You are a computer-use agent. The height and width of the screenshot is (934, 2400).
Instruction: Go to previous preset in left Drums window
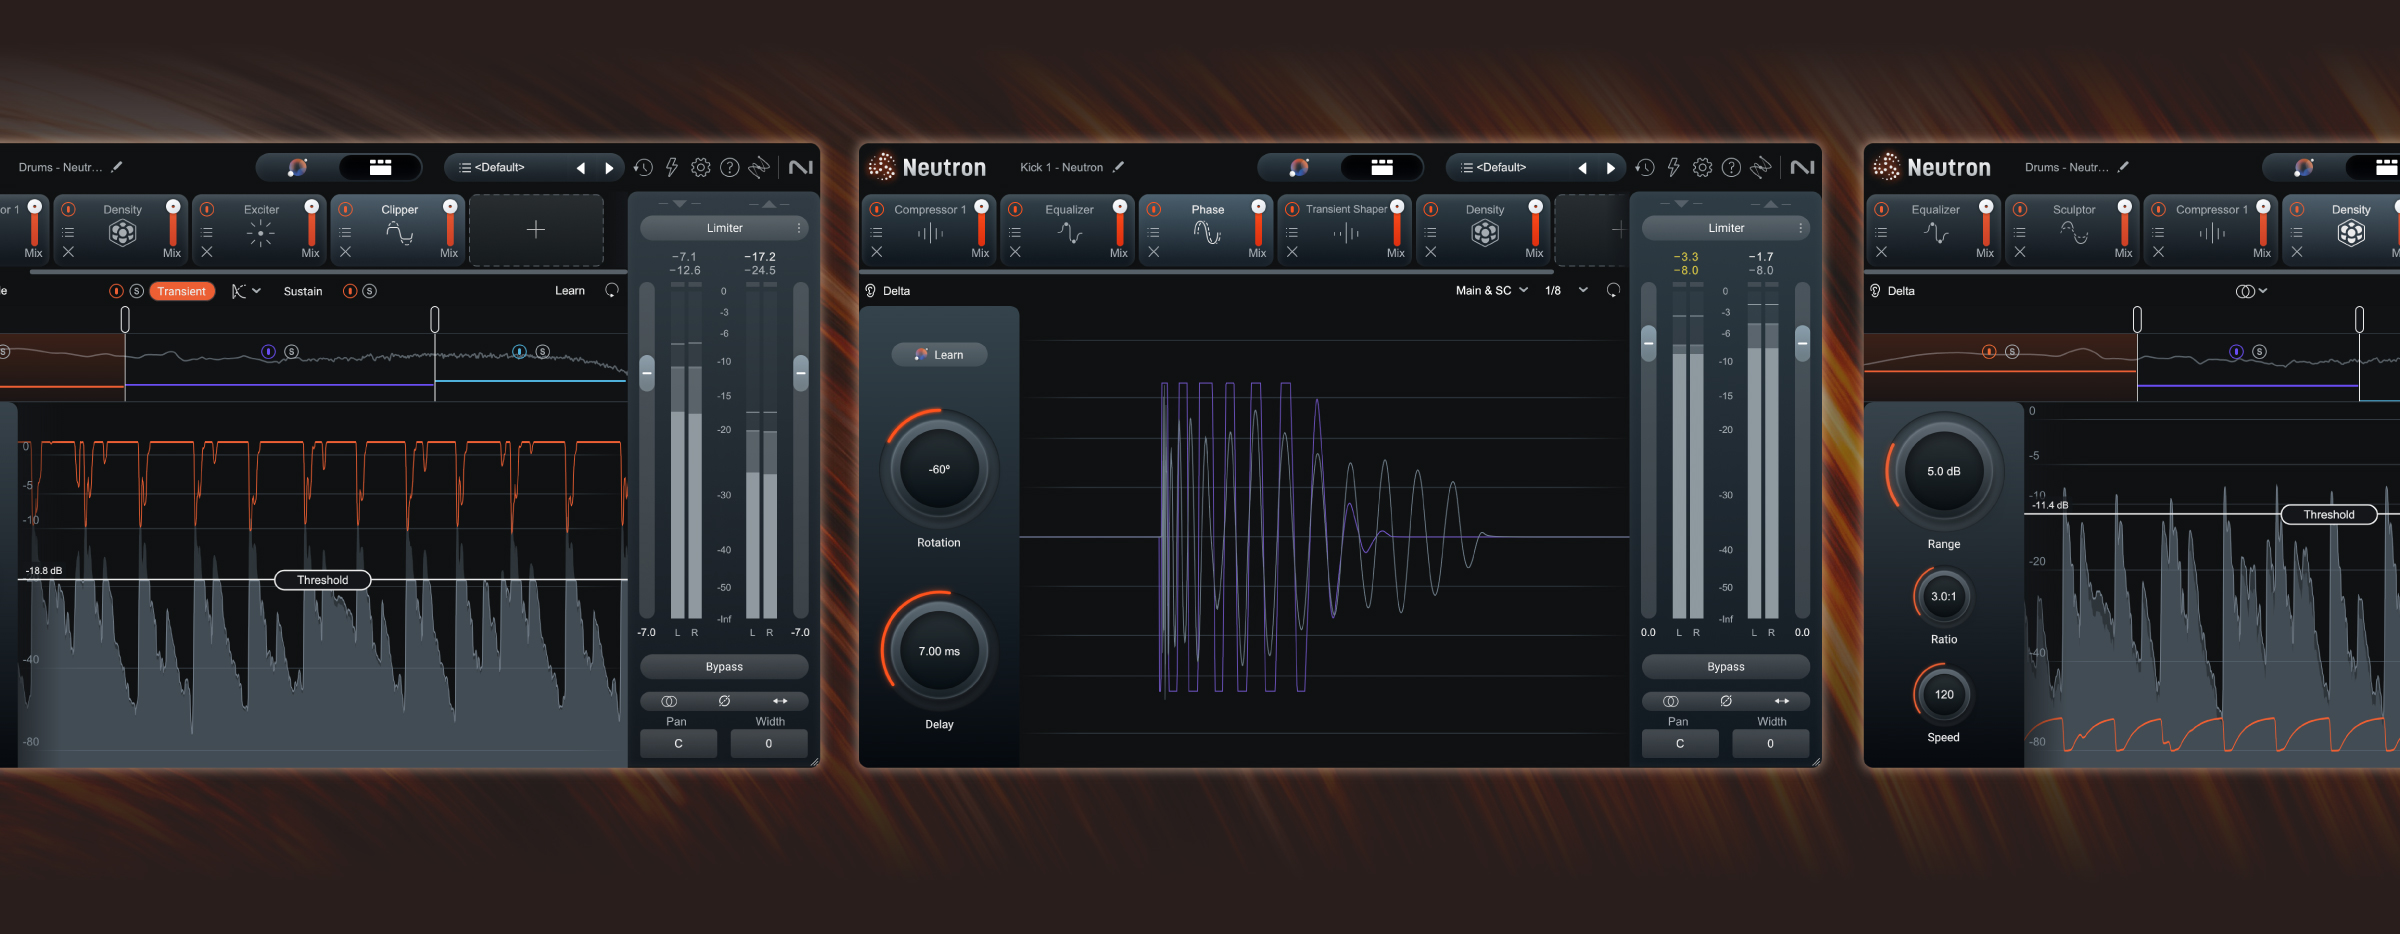580,168
